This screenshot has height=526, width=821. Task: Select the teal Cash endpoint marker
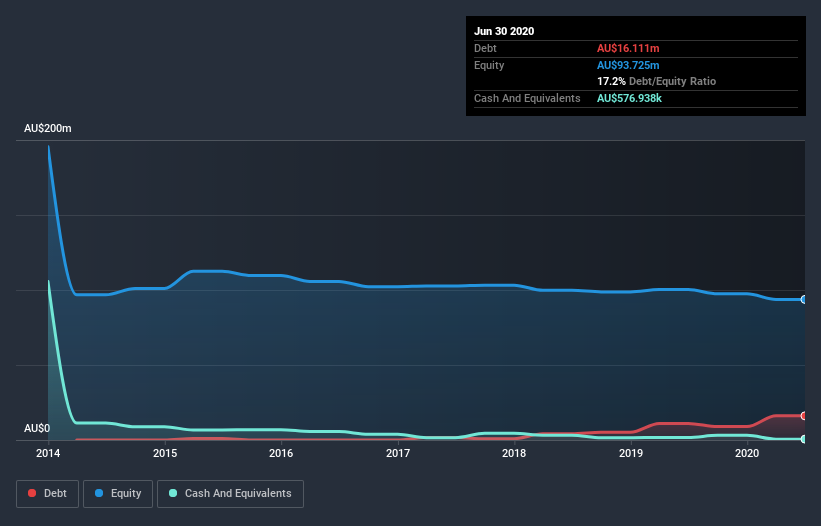coord(804,439)
